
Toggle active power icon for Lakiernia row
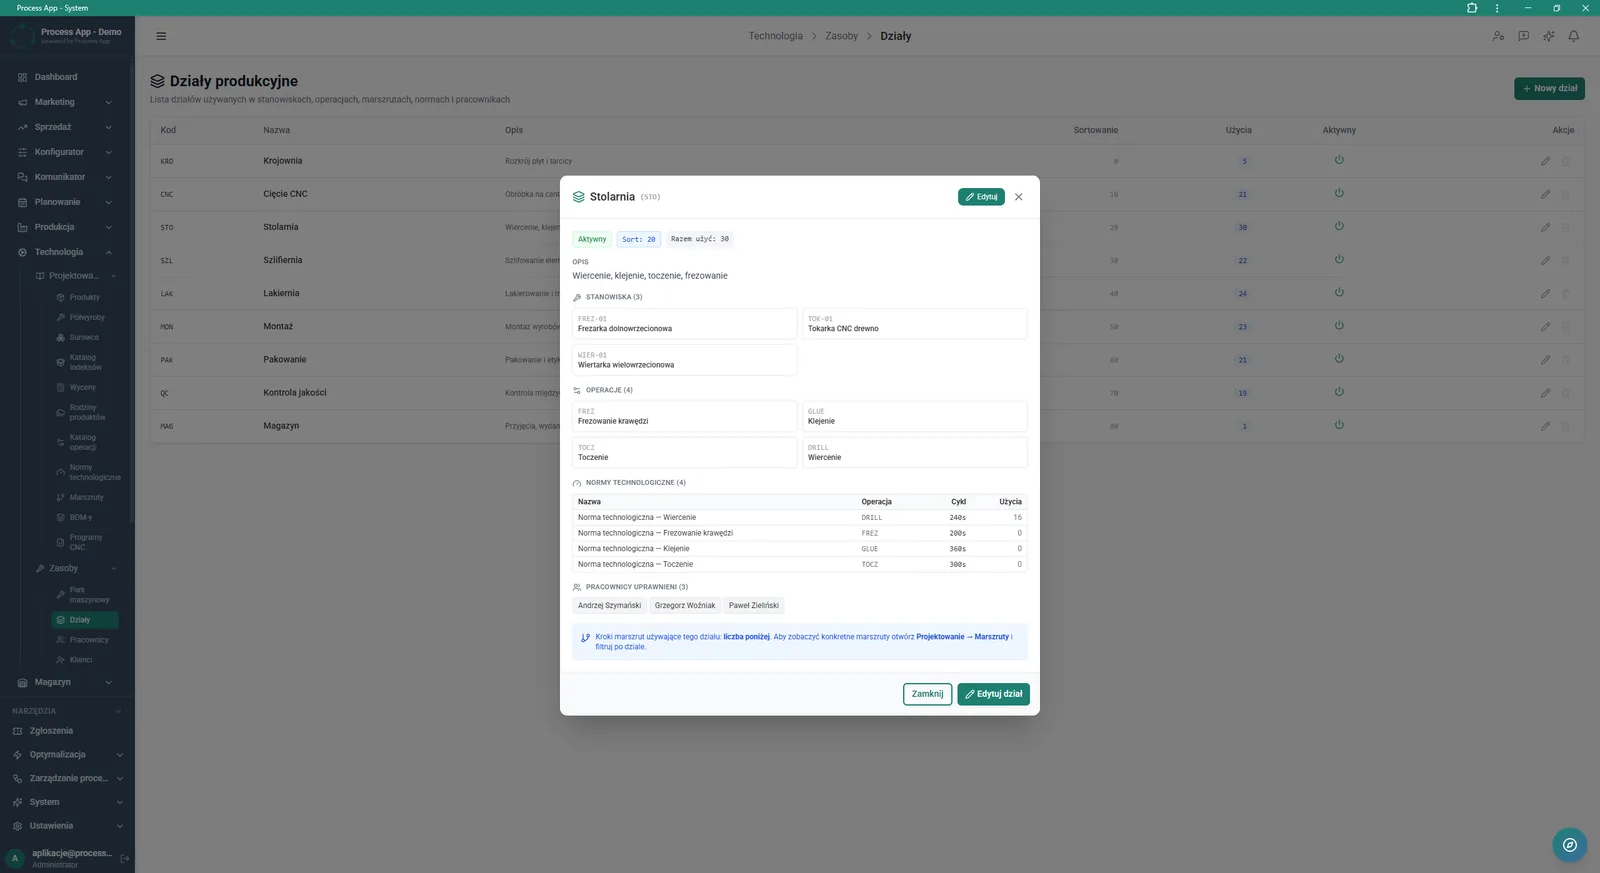(x=1339, y=293)
